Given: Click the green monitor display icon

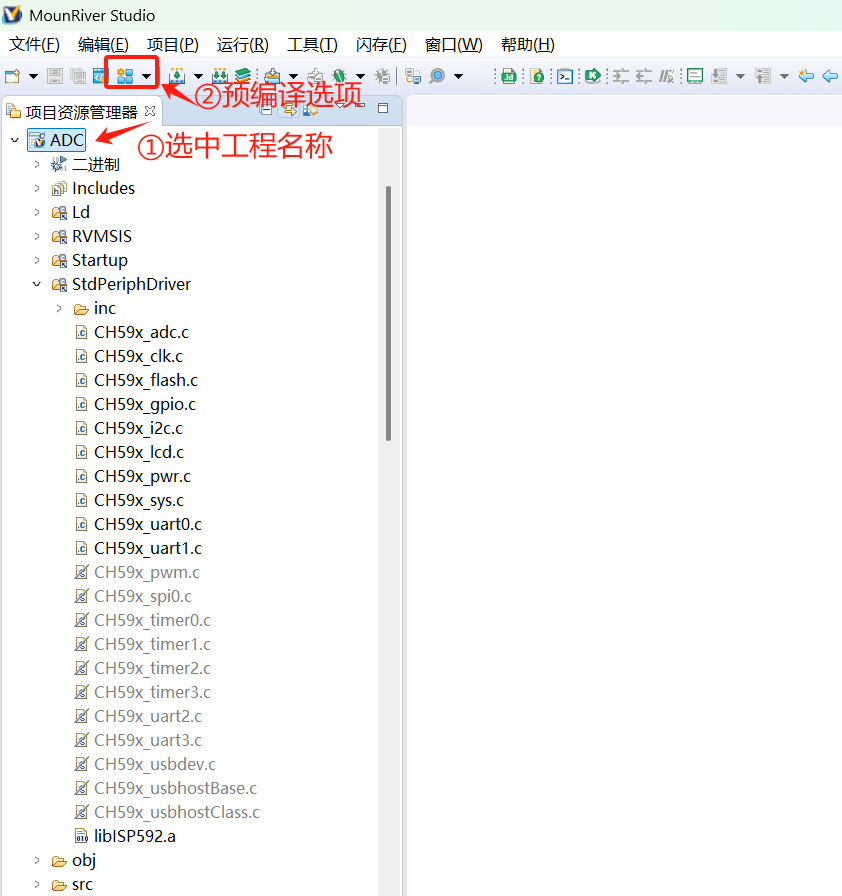Looking at the screenshot, I should (695, 76).
